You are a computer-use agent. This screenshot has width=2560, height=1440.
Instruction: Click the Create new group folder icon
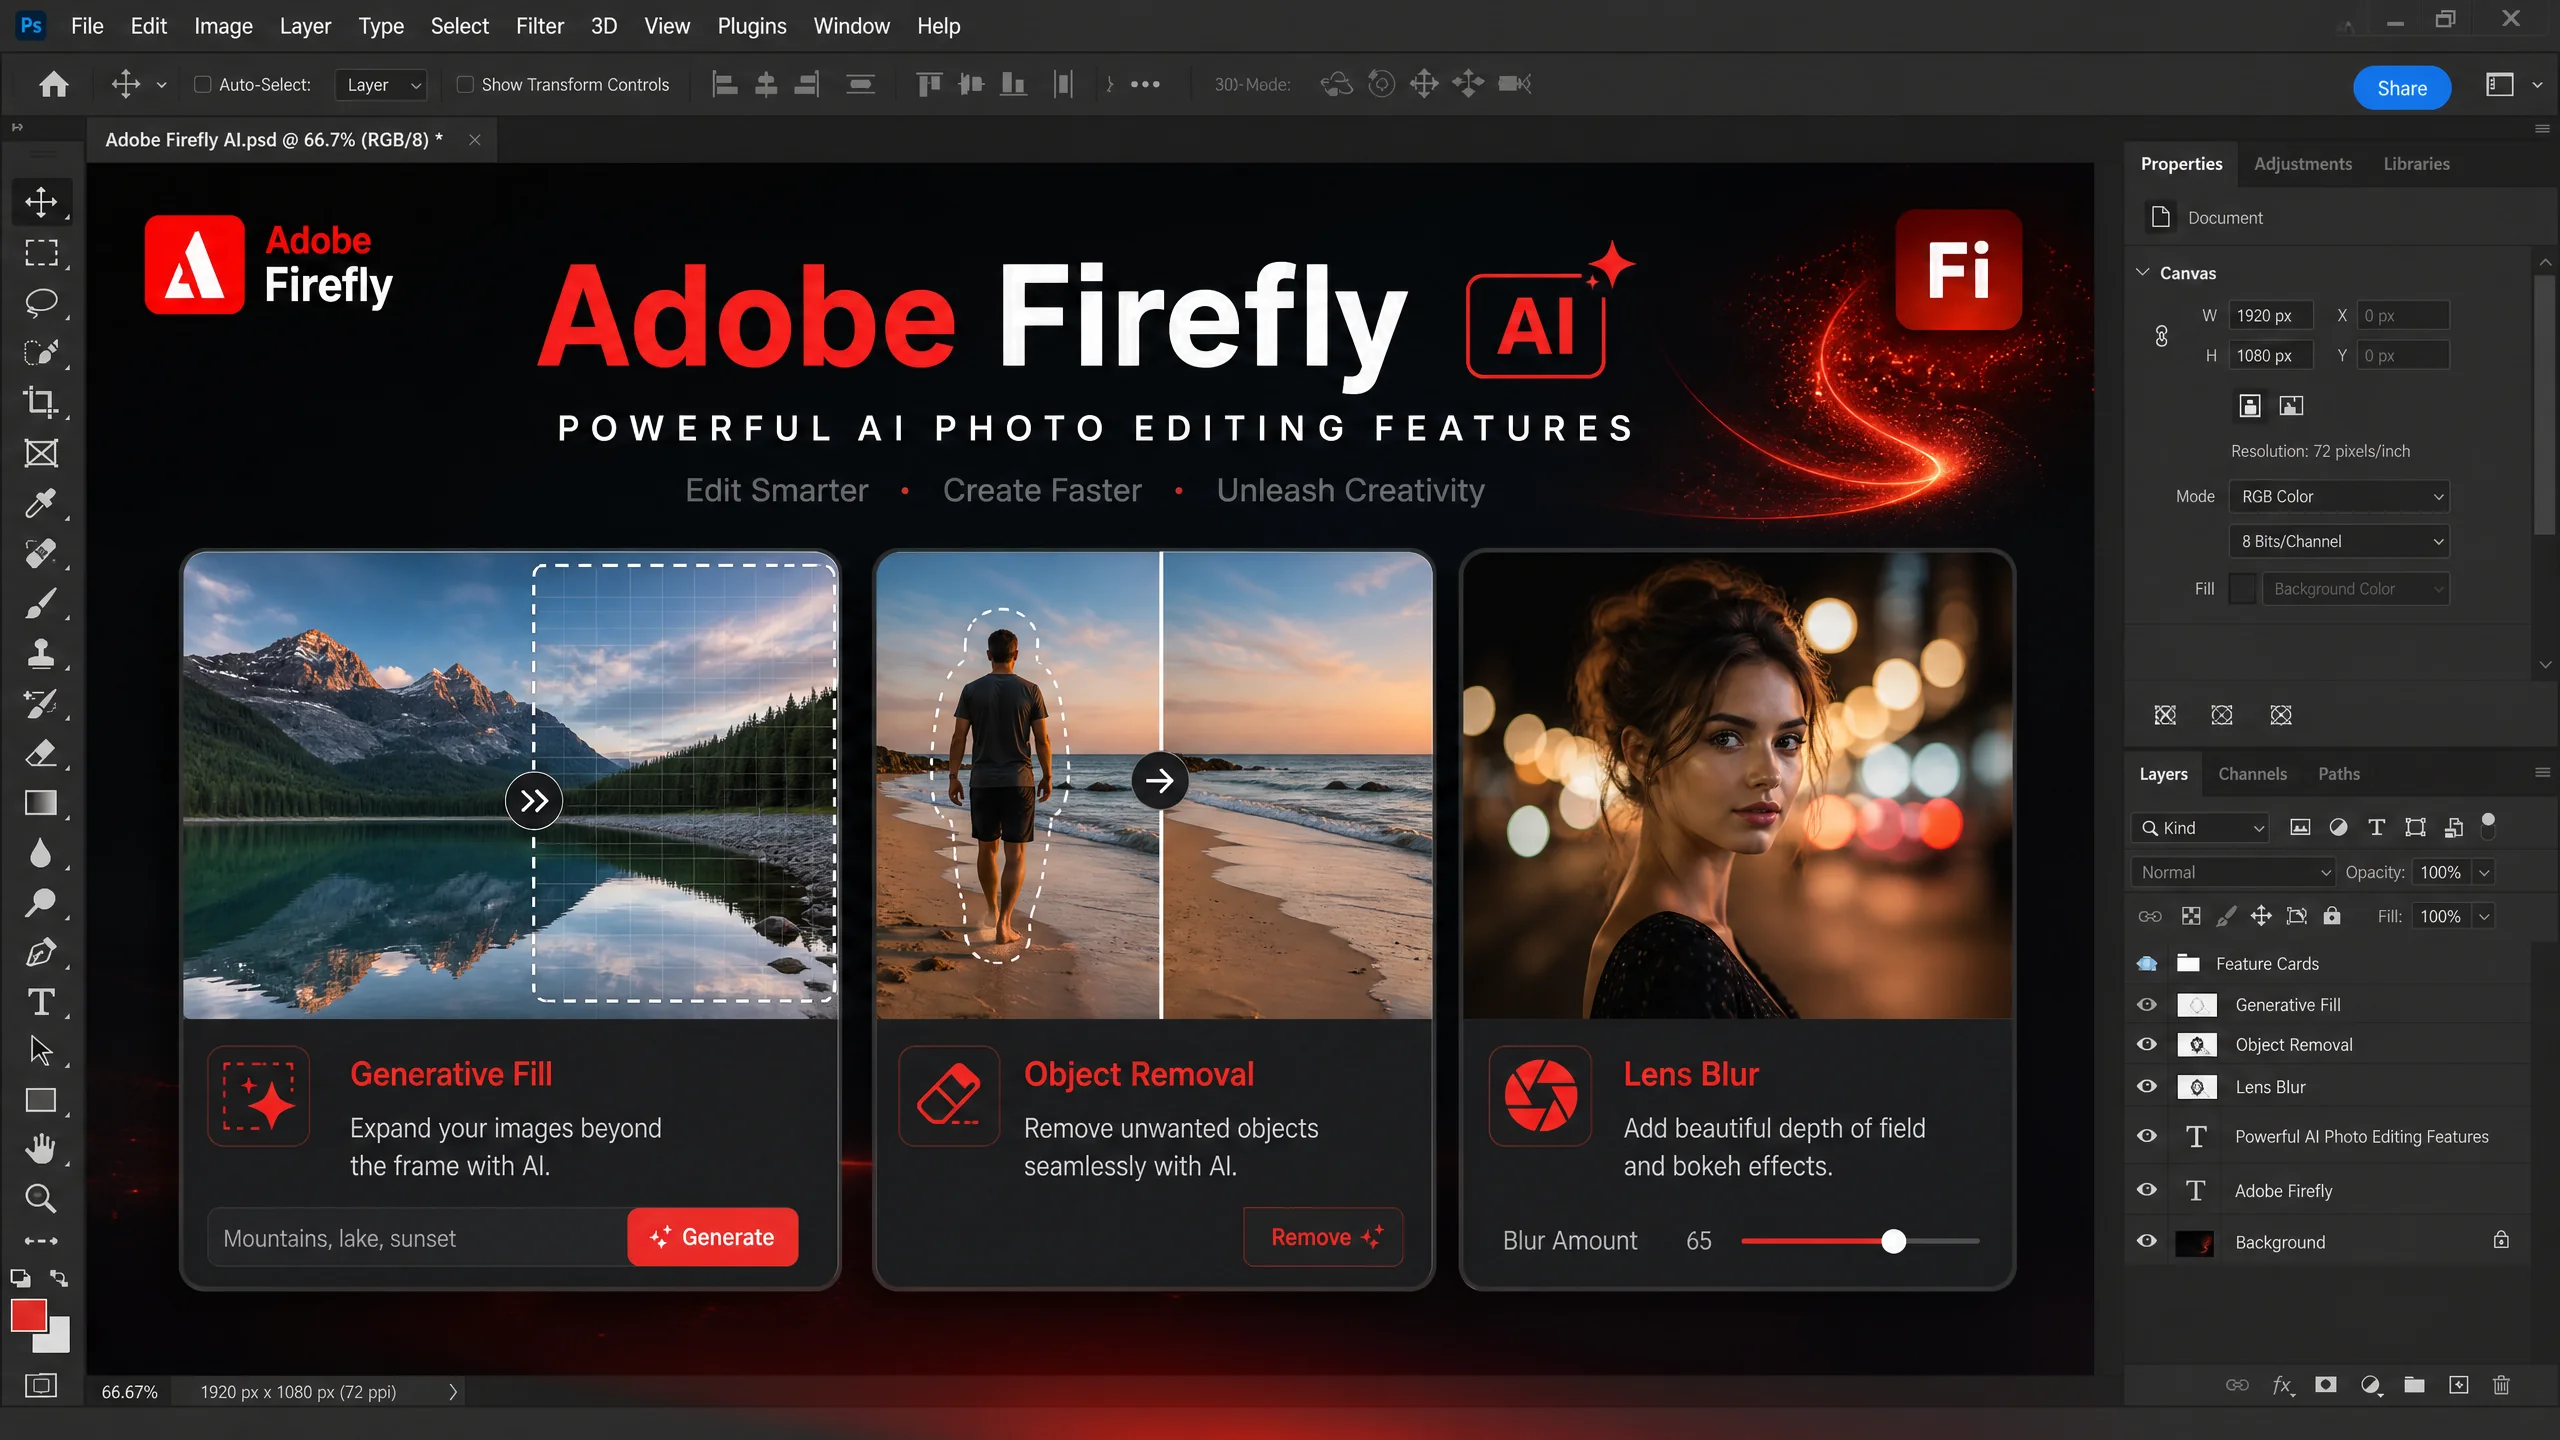click(2414, 1385)
